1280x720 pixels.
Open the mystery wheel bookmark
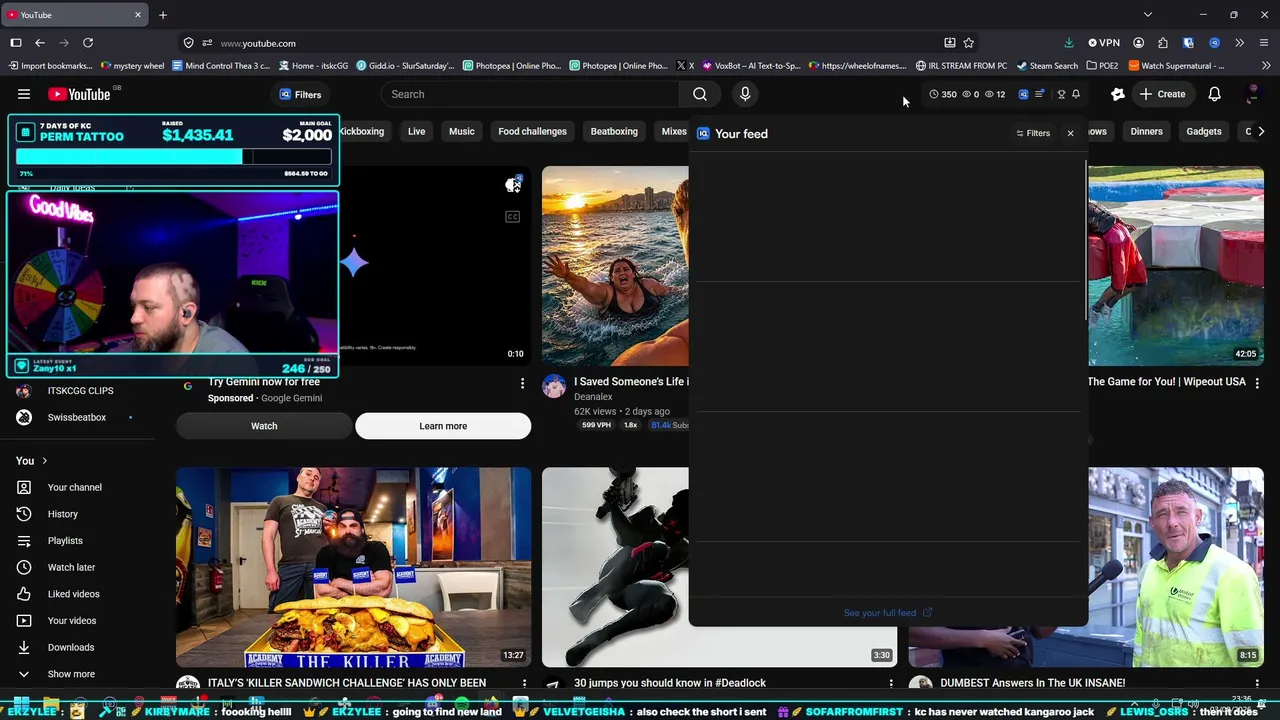point(132,66)
